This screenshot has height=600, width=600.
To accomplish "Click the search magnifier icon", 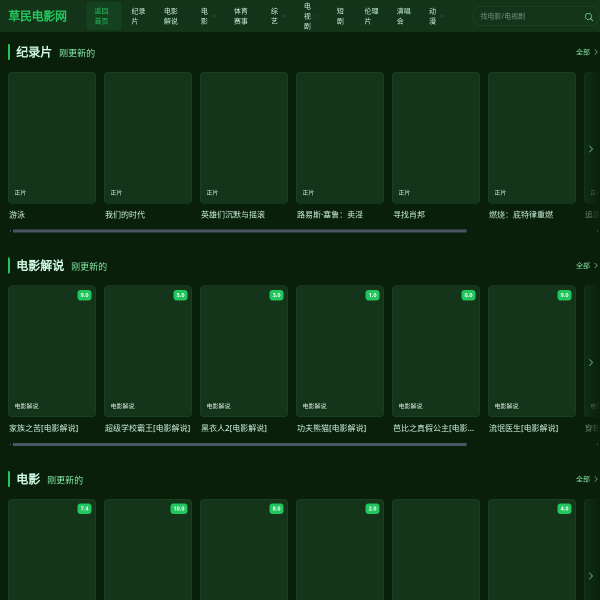I will [x=589, y=16].
